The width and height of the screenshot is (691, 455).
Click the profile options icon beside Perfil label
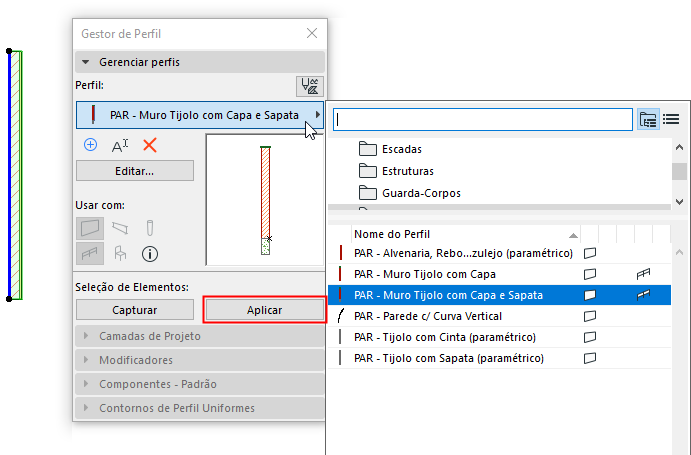tap(310, 86)
